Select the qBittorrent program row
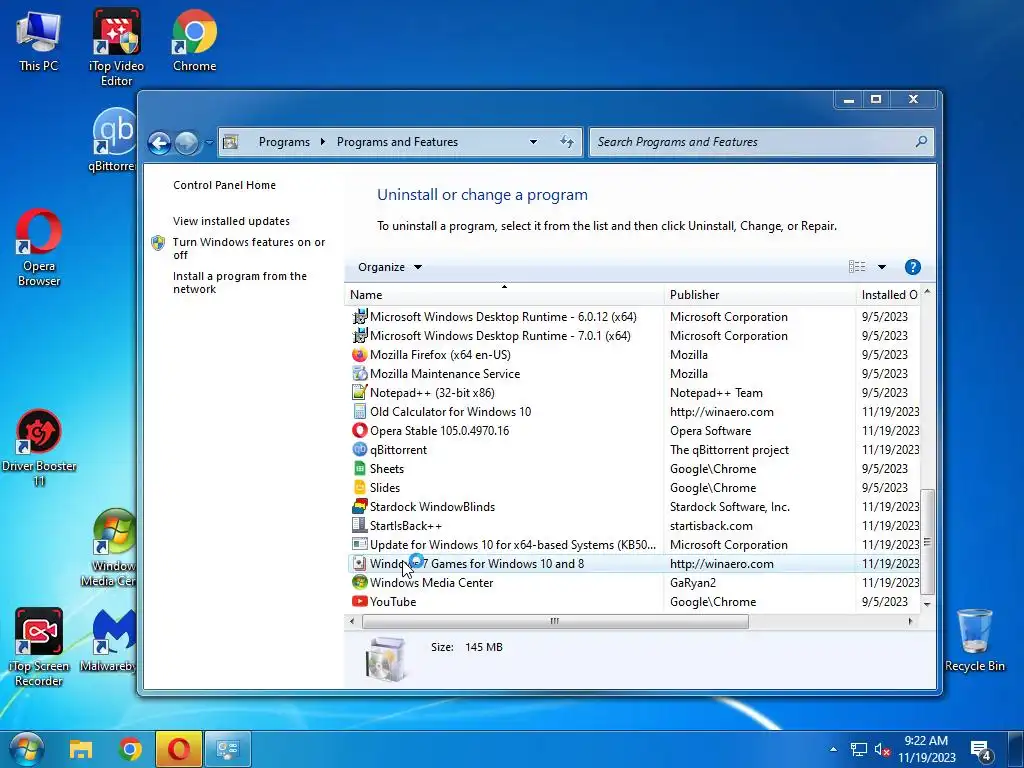Viewport: 1024px width, 768px height. 632,450
